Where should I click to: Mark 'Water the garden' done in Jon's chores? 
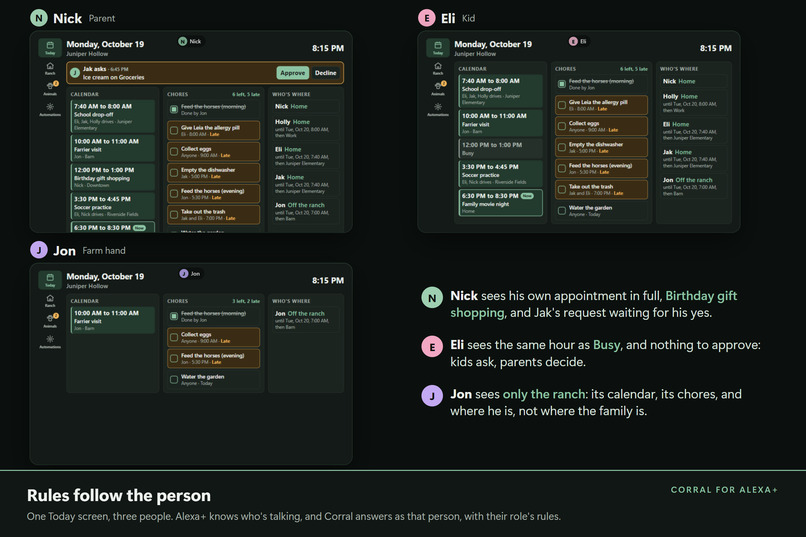[x=174, y=379]
